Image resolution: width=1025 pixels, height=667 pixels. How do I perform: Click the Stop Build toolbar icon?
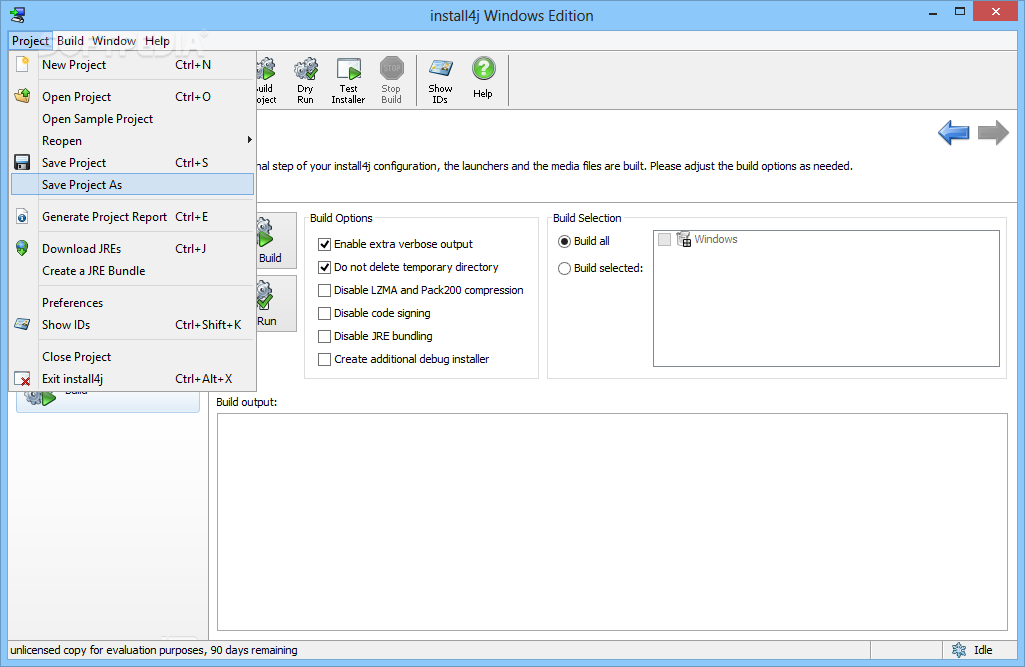tap(392, 69)
